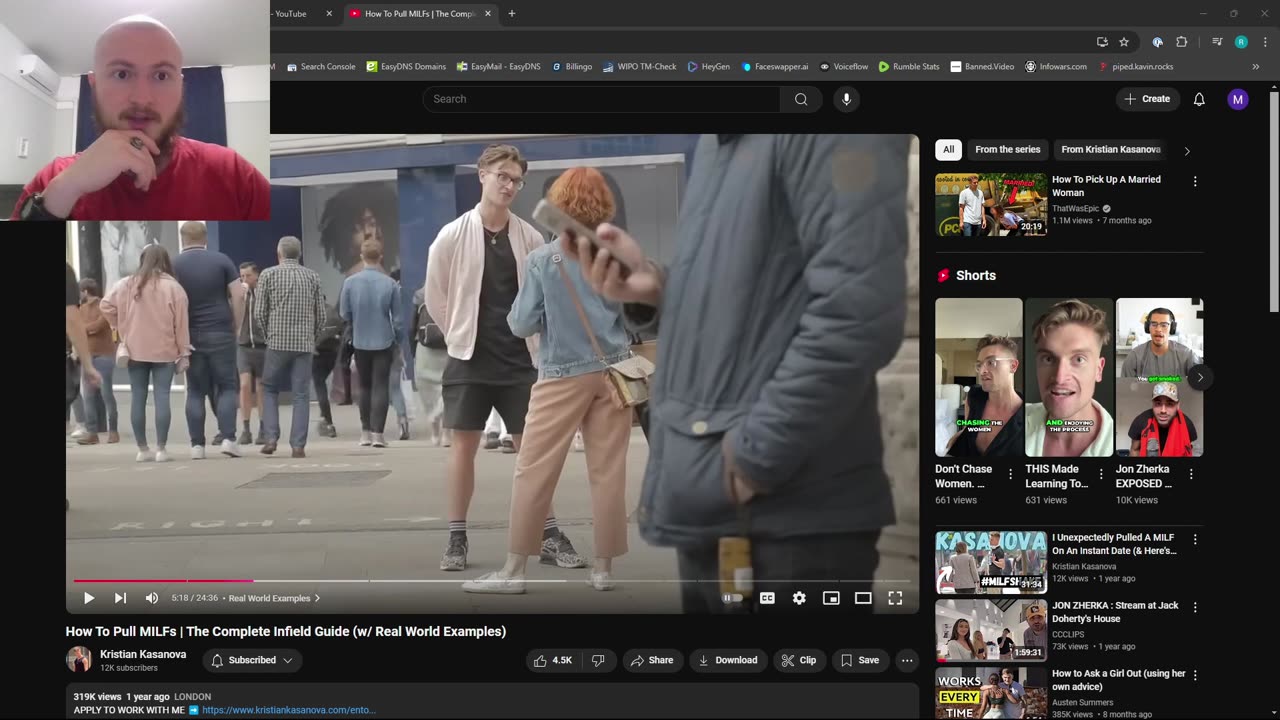Open JON ZHERKA Stream video title
The width and height of the screenshot is (1280, 720).
[x=1115, y=612]
